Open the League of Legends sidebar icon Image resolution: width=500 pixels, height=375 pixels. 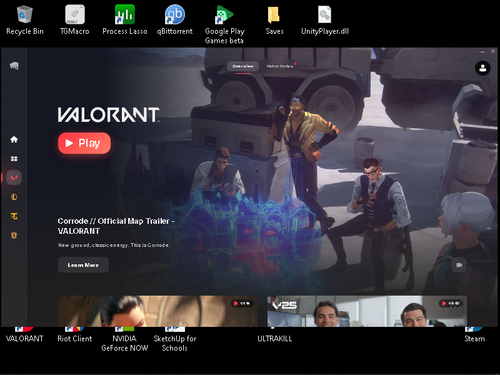pyautogui.click(x=14, y=197)
